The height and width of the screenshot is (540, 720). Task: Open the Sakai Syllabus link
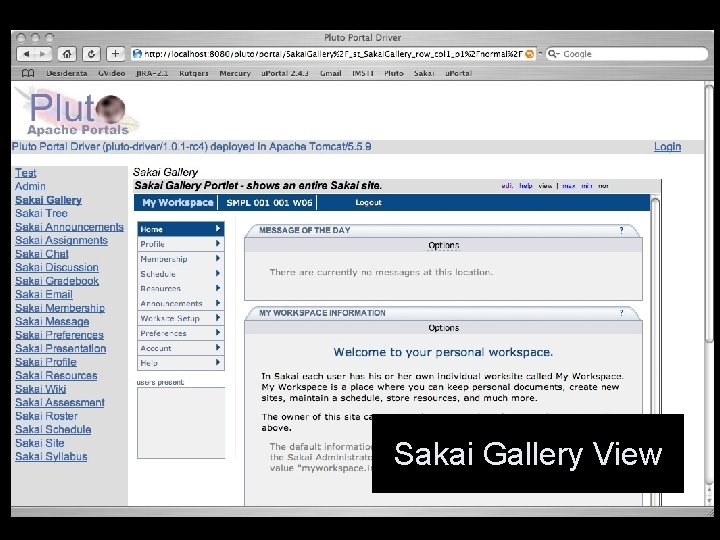[51, 457]
